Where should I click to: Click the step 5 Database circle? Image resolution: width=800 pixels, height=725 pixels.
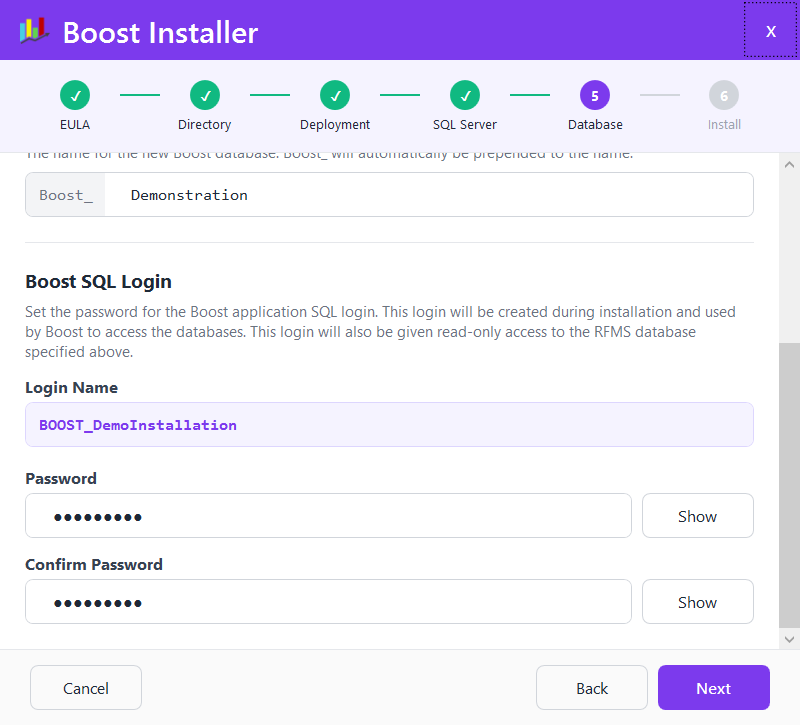pos(595,95)
